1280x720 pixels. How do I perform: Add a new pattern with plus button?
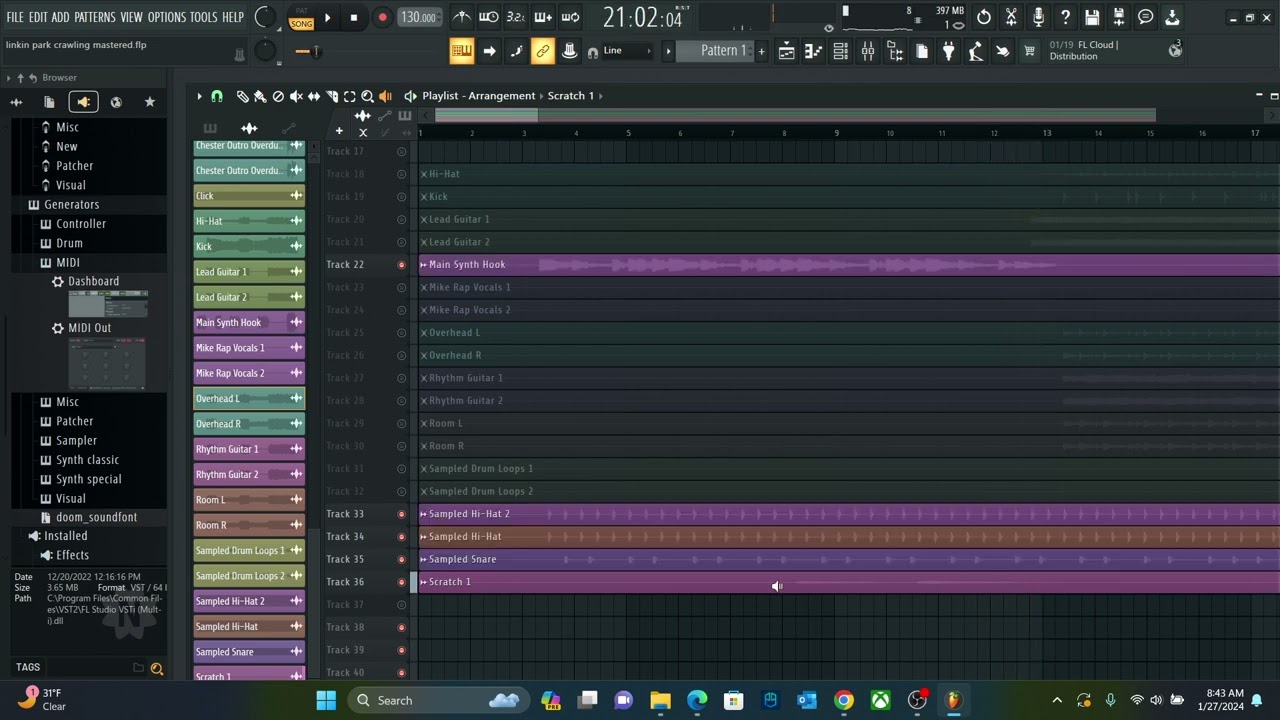coord(761,51)
